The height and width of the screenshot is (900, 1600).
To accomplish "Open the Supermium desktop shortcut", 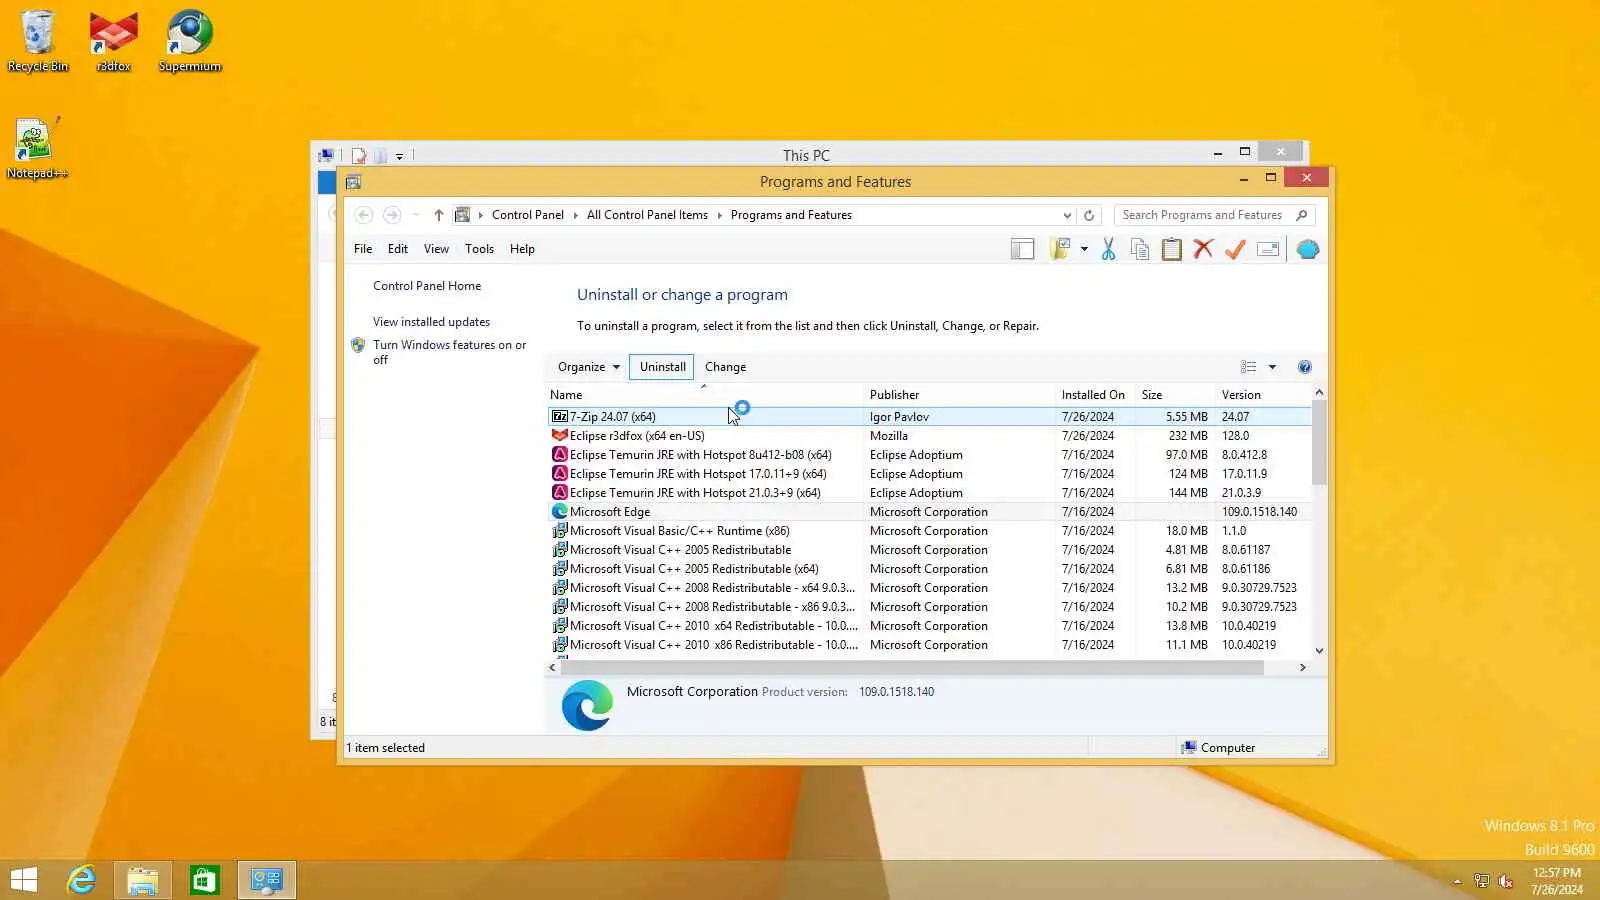I will 189,42.
